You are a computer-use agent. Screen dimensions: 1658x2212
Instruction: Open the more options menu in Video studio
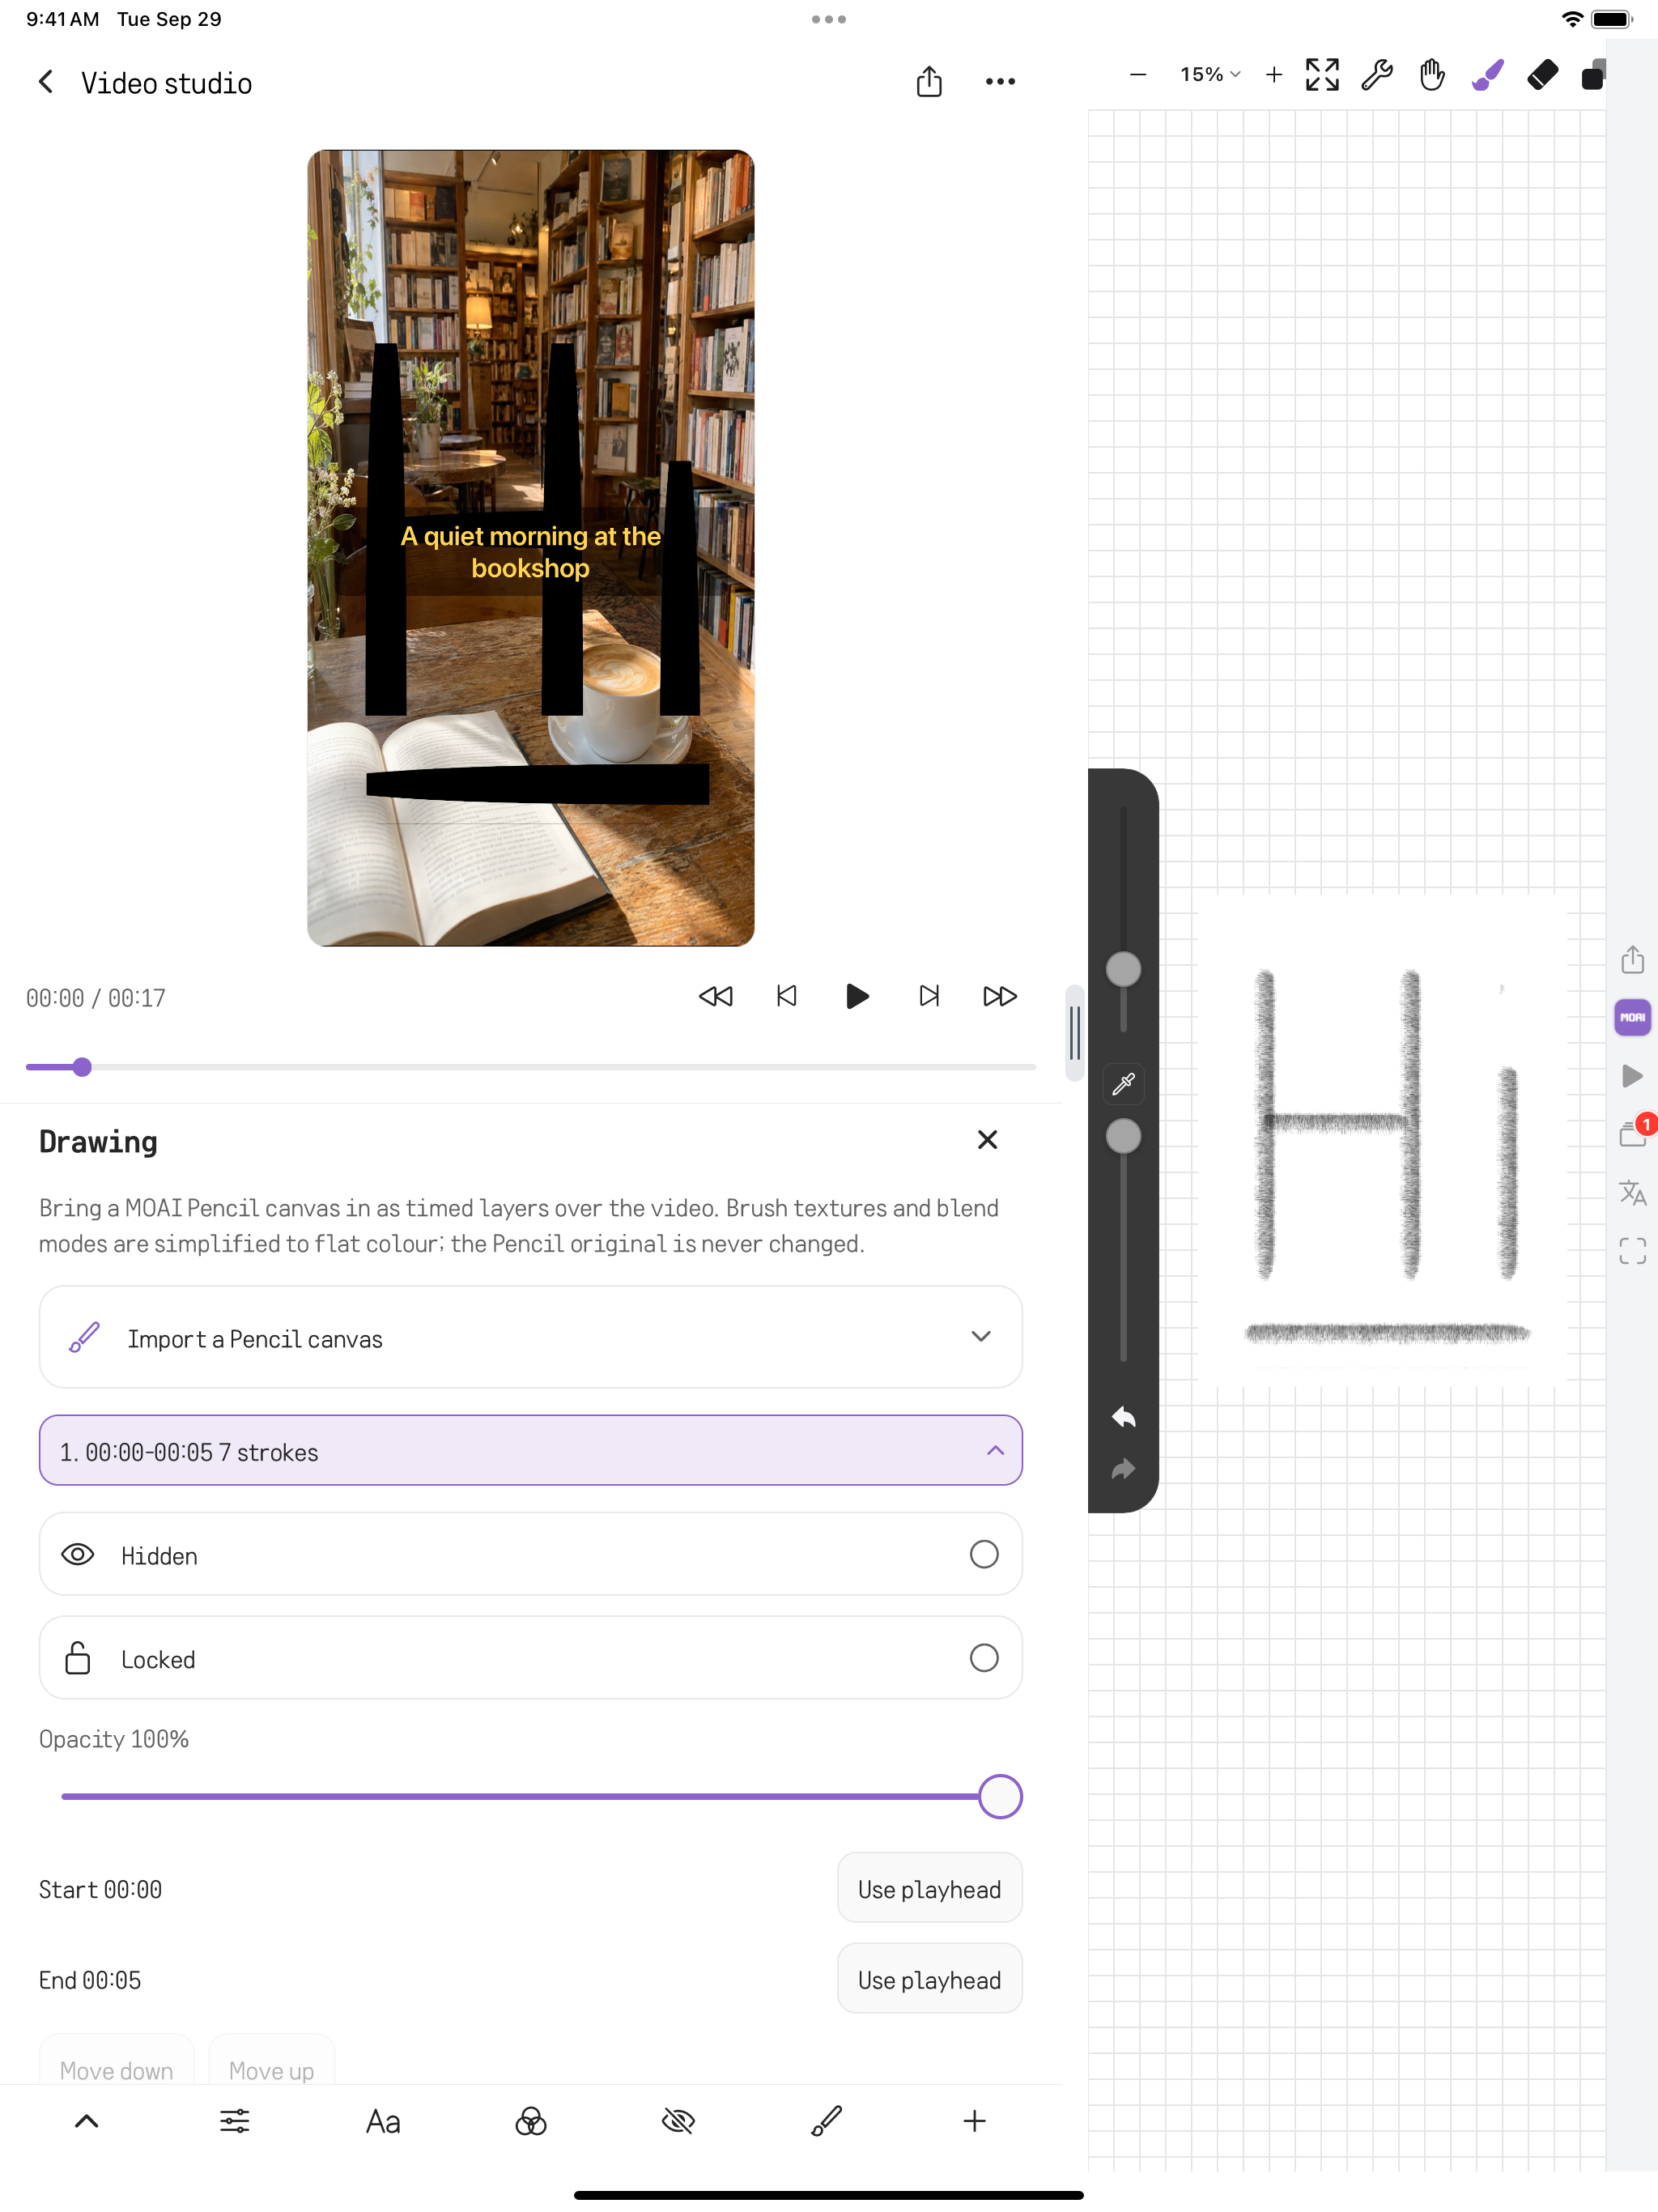[1000, 82]
